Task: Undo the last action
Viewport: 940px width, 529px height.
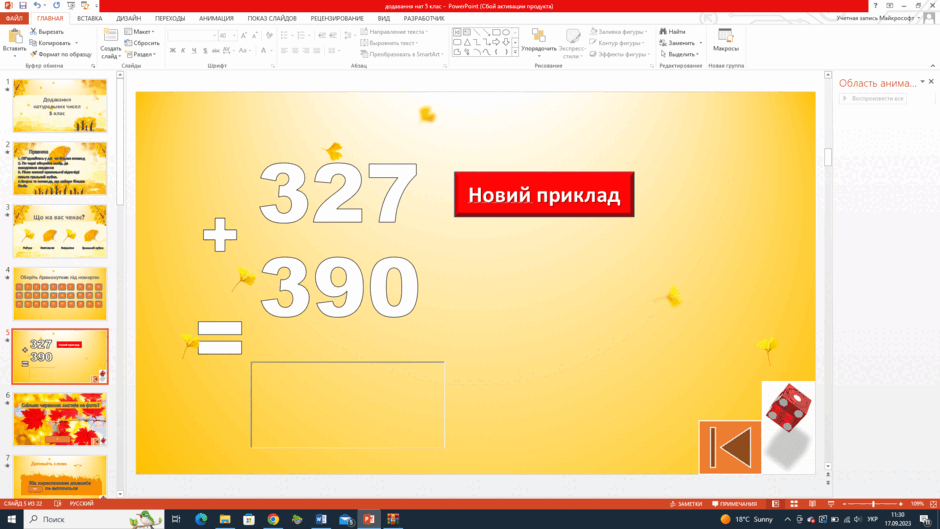Action: 37,5
